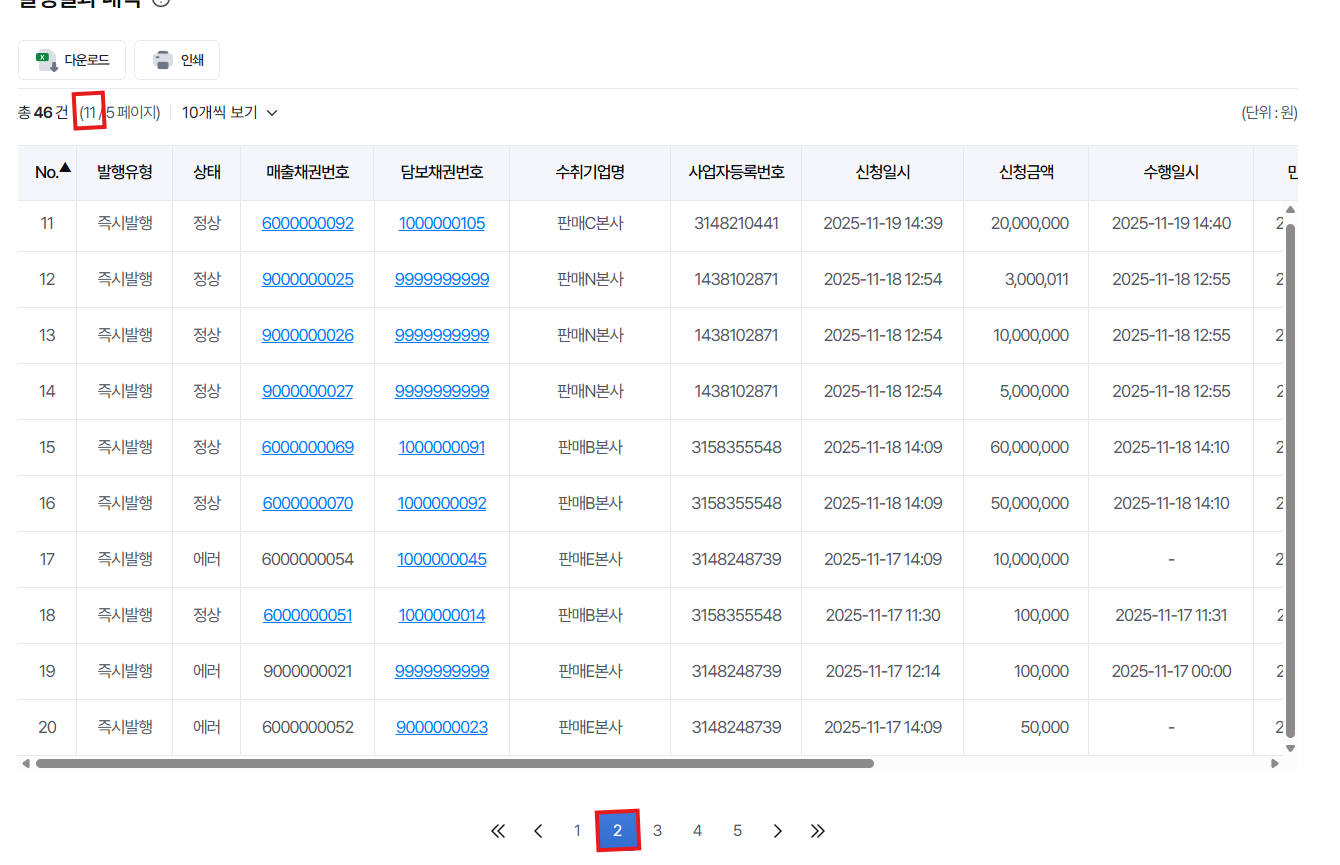Click the 신청일시 column header

point(883,173)
